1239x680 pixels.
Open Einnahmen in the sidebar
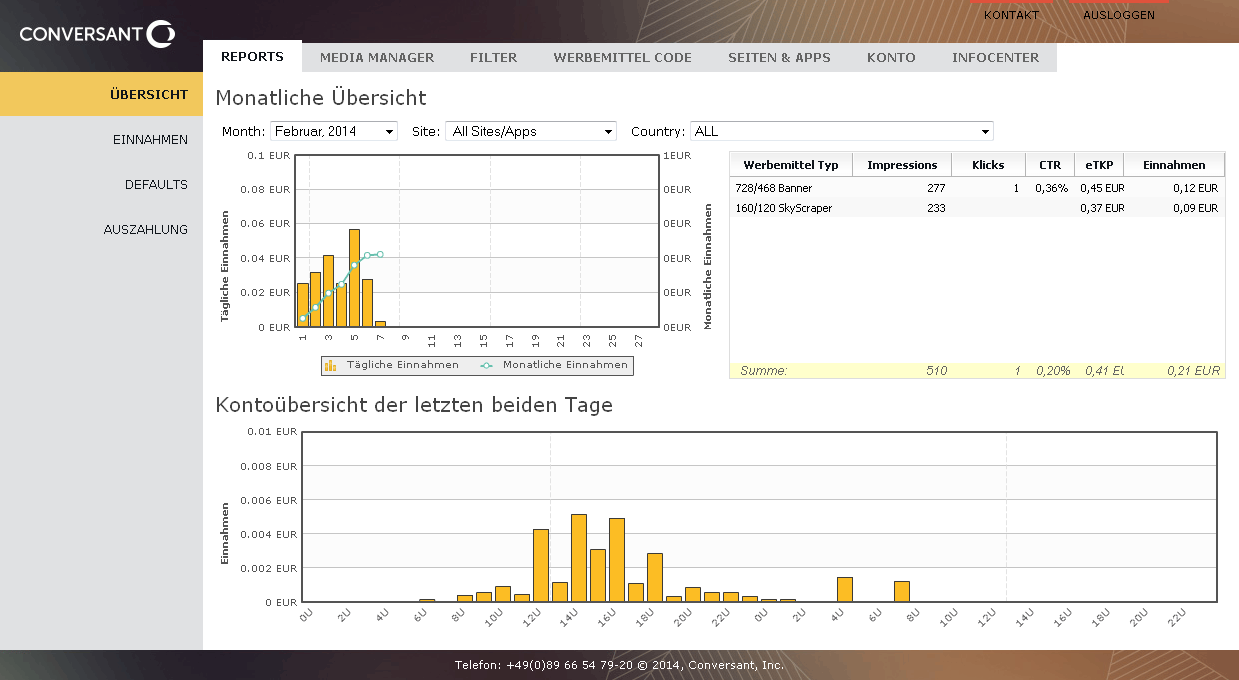tap(150, 140)
